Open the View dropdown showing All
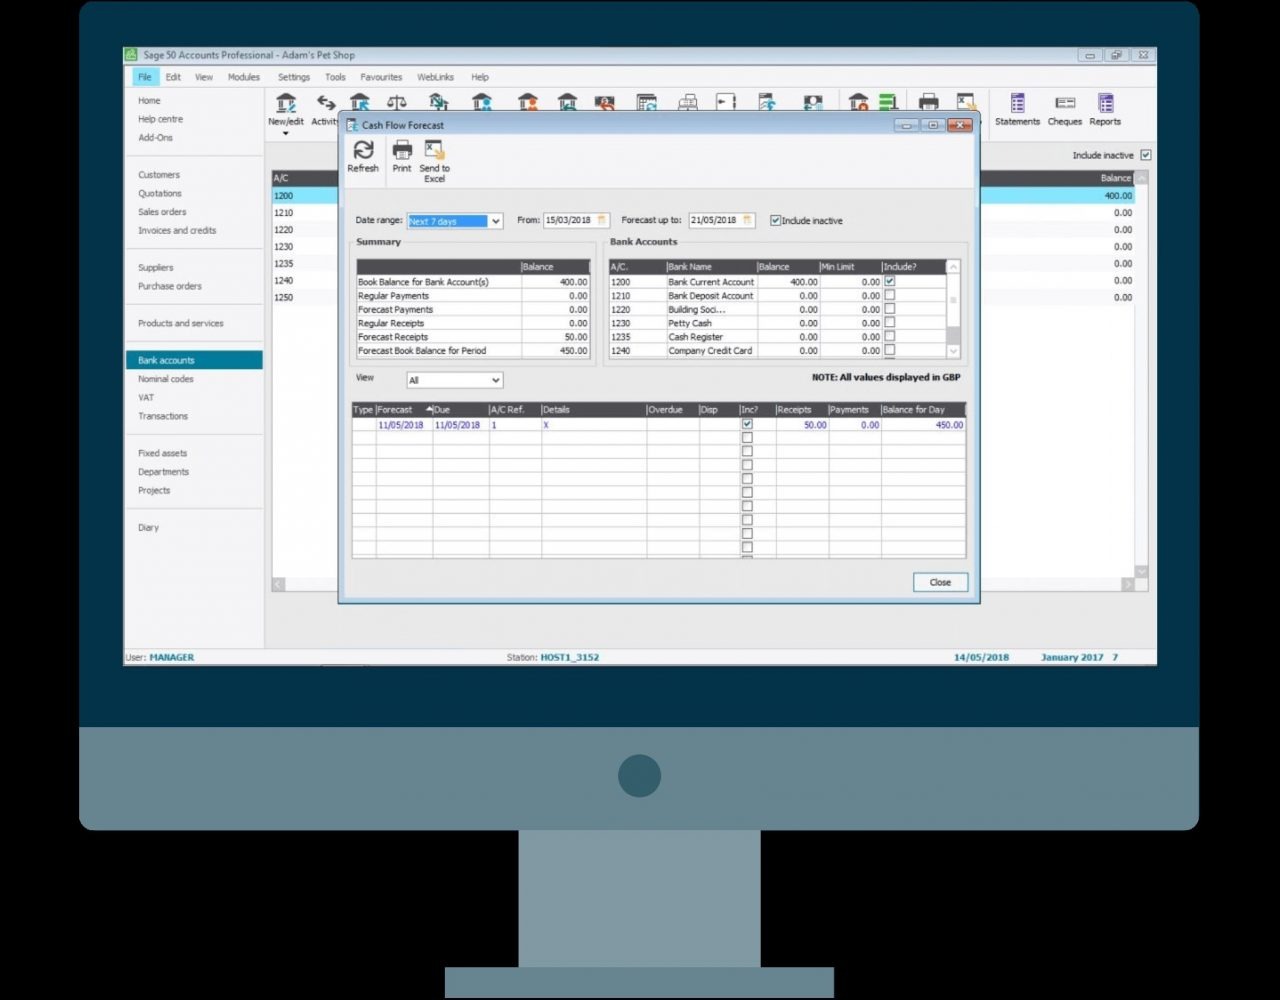Image resolution: width=1280 pixels, height=1000 pixels. pos(495,380)
